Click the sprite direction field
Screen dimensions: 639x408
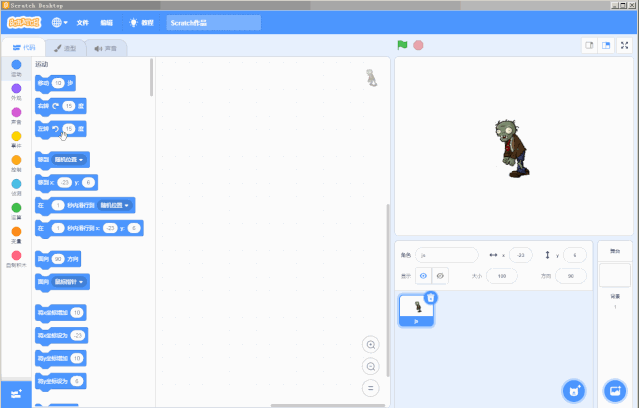tap(571, 276)
